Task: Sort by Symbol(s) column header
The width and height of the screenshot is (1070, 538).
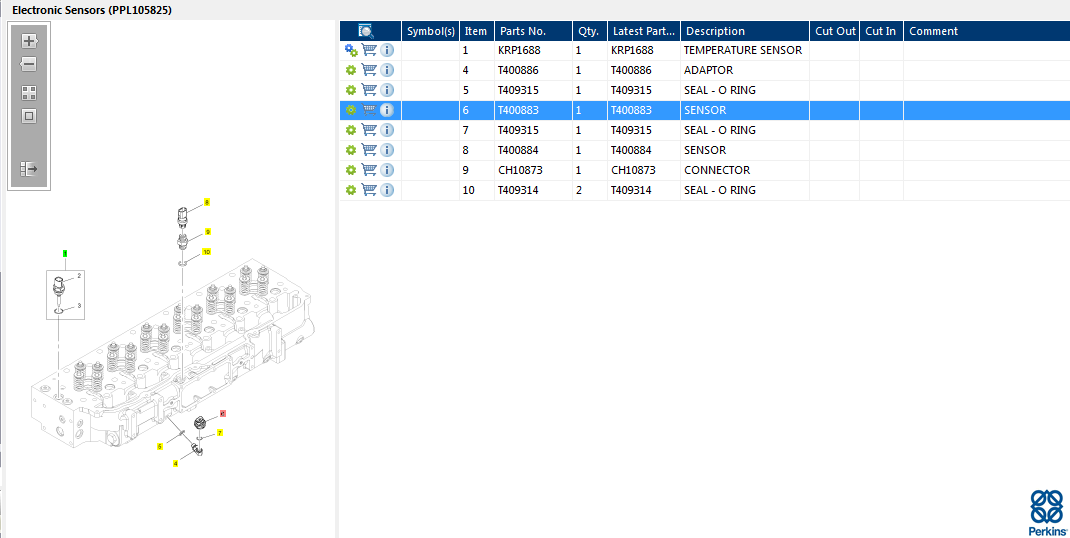Action: pos(431,31)
